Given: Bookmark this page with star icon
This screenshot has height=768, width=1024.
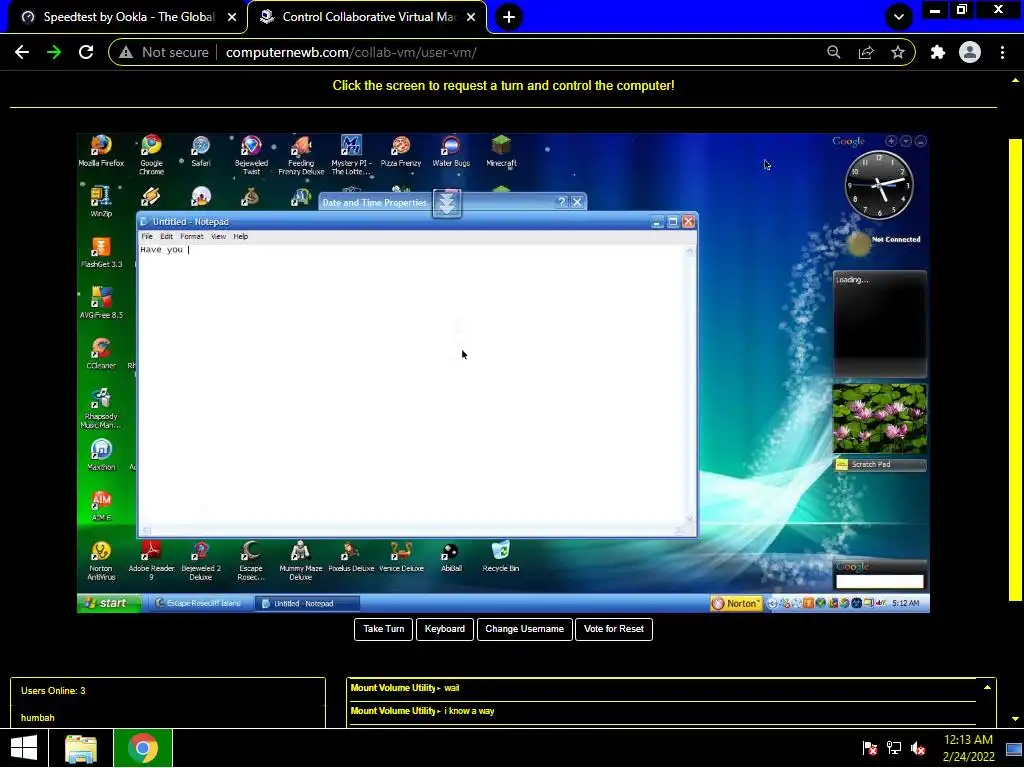Looking at the screenshot, I should (898, 52).
